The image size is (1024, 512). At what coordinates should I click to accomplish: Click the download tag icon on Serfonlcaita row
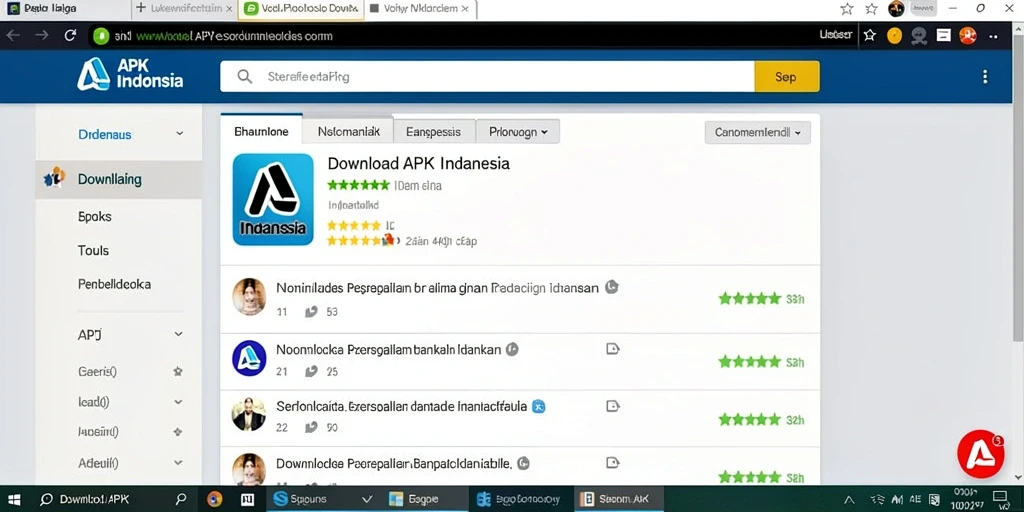(613, 406)
